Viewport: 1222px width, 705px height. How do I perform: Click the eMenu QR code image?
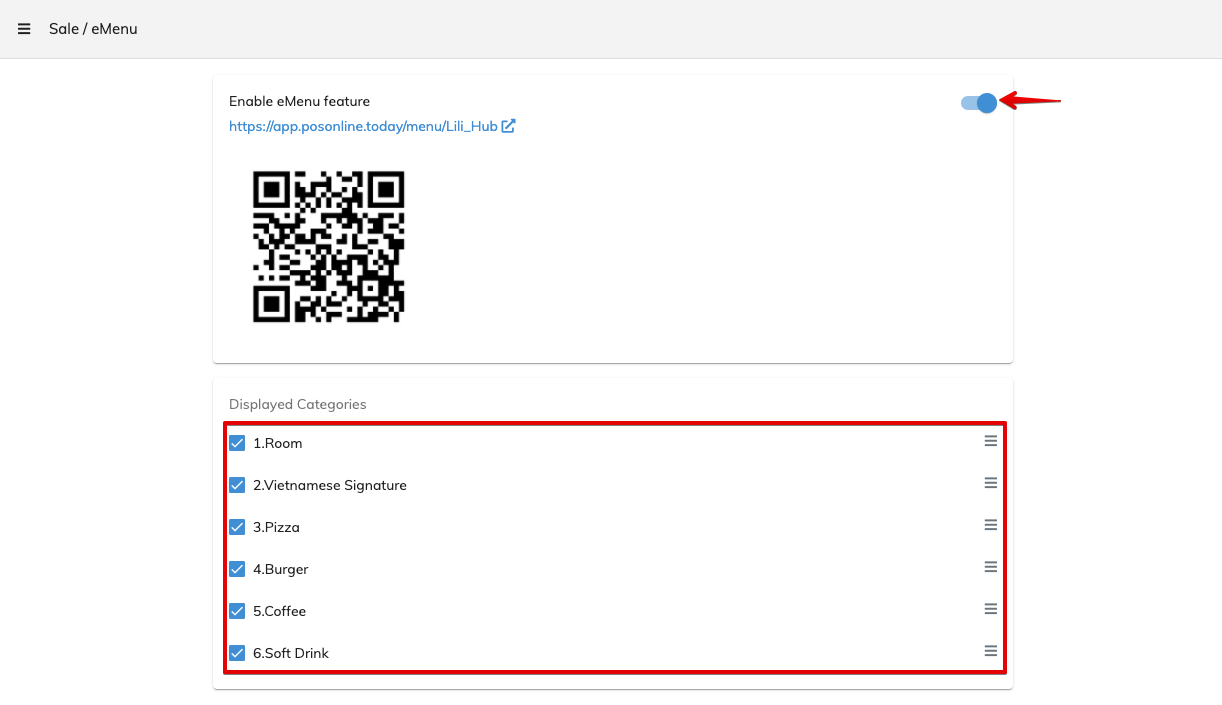[328, 247]
